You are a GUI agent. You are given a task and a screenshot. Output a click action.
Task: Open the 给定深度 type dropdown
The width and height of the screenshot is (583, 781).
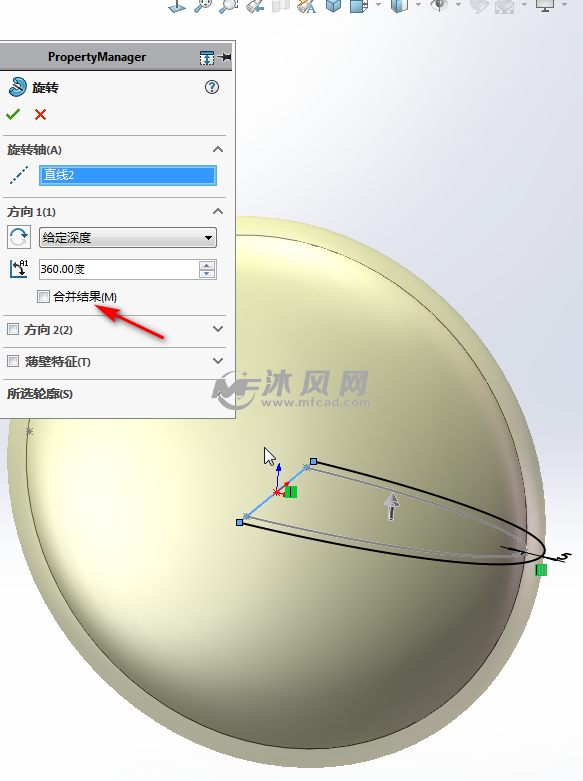coord(128,238)
